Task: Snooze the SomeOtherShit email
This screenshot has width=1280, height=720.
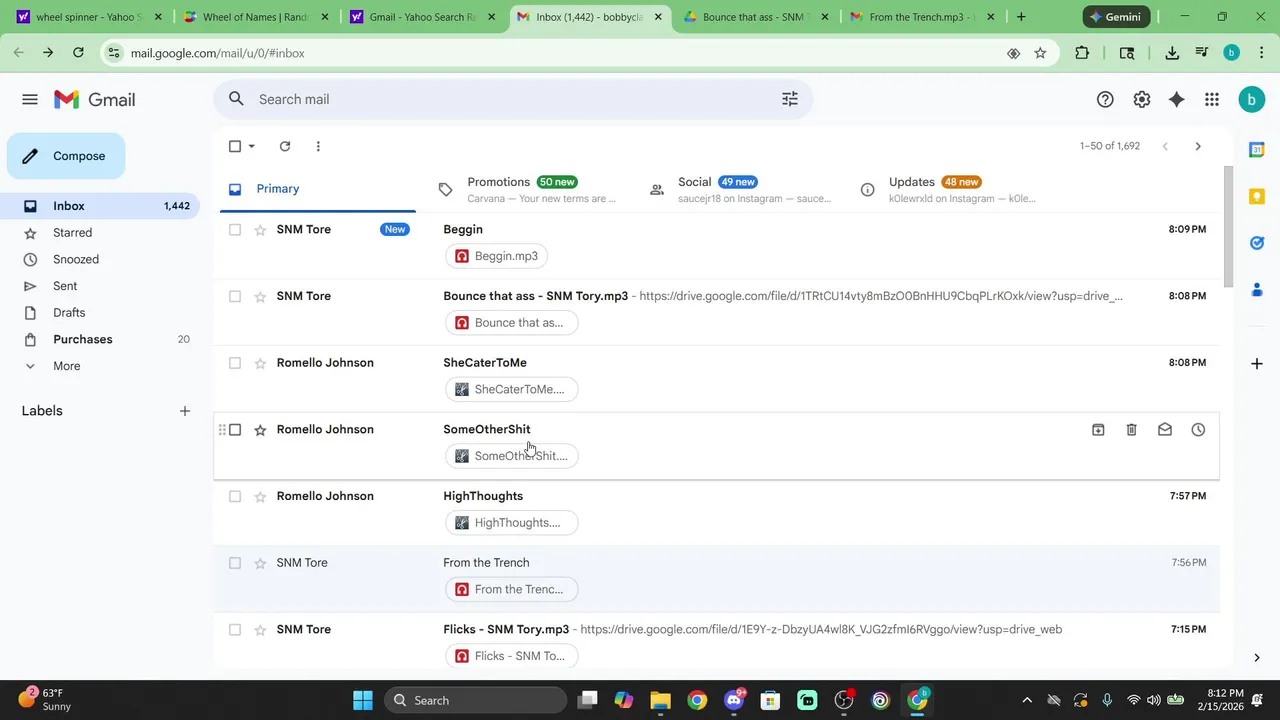Action: (1198, 429)
